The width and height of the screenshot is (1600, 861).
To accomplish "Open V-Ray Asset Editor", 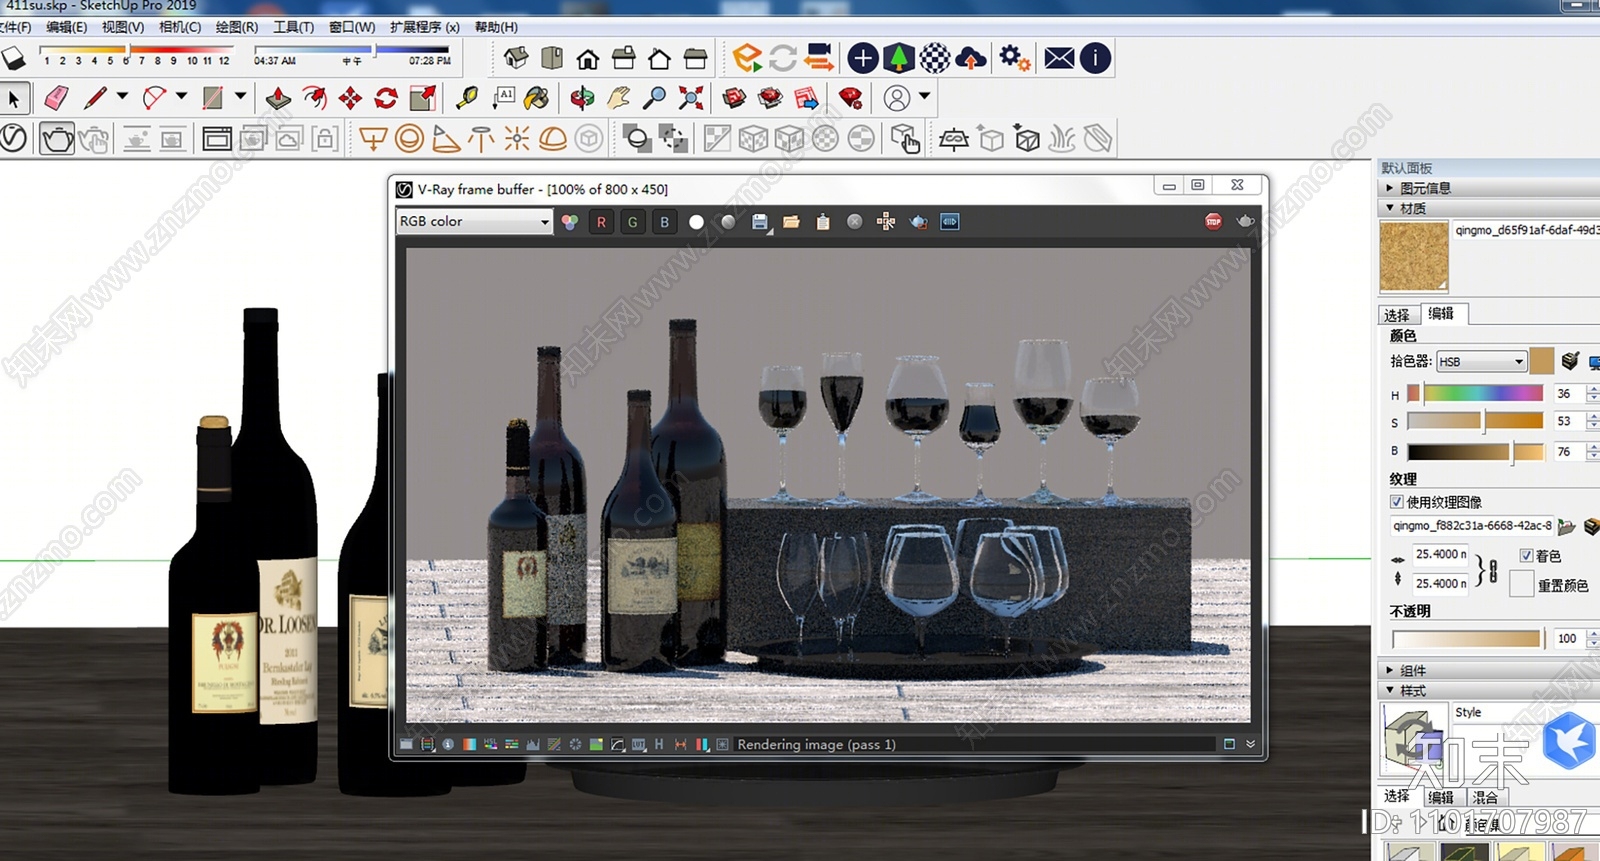I will click(x=13, y=138).
